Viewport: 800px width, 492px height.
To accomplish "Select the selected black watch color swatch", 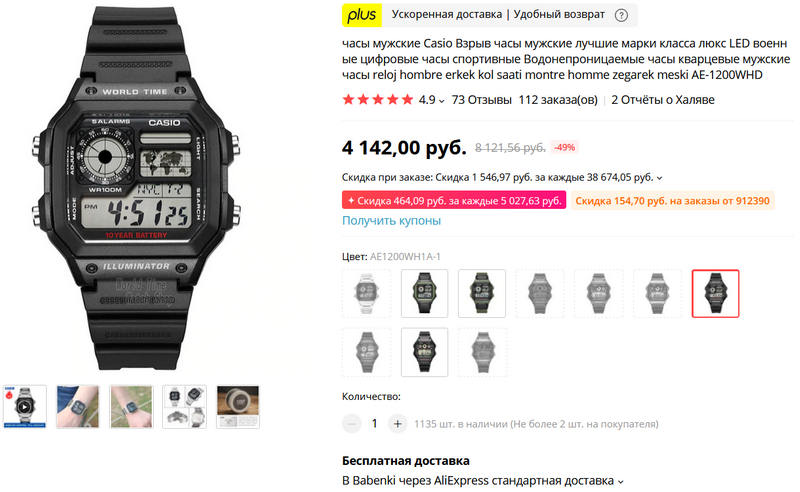I will (715, 293).
